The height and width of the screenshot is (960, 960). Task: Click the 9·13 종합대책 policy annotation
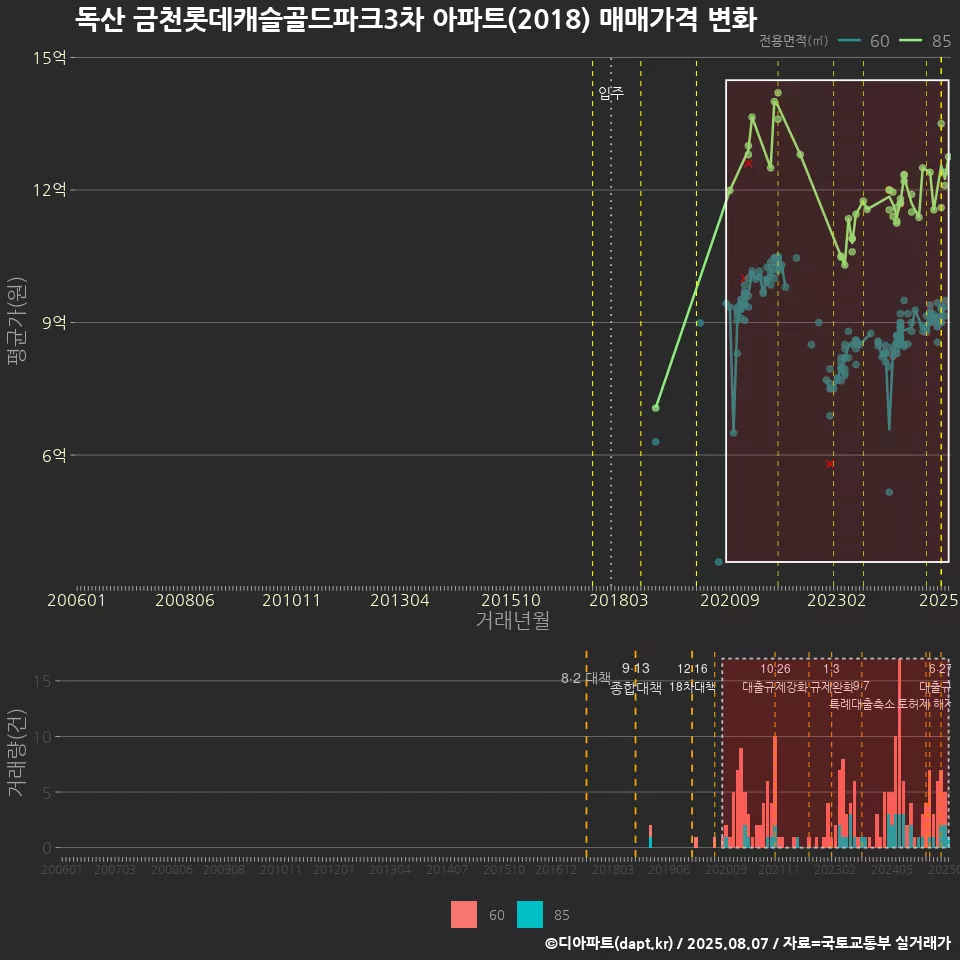tap(636, 678)
